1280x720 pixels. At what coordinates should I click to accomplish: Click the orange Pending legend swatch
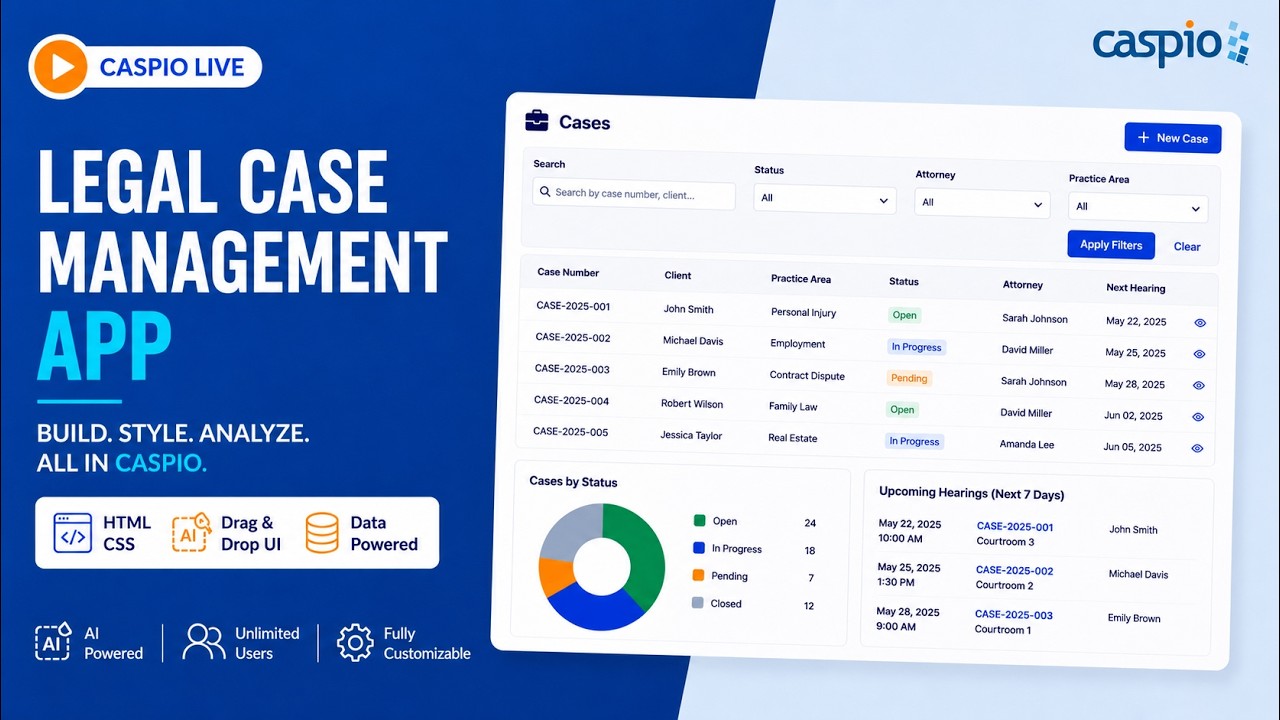tap(698, 575)
